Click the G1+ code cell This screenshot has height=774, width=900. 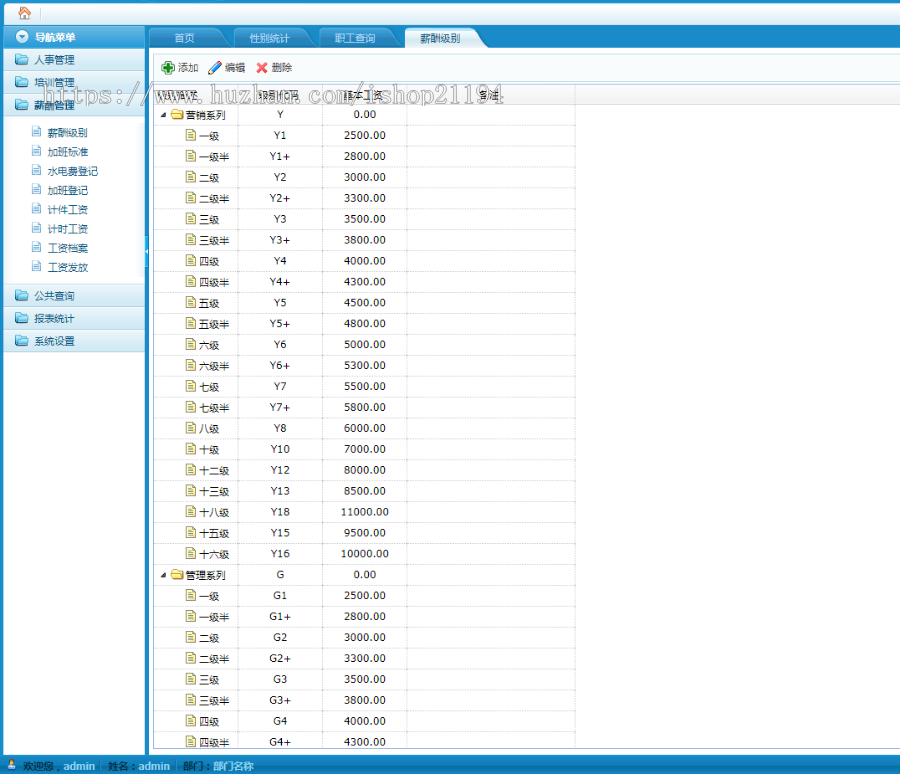pos(280,616)
